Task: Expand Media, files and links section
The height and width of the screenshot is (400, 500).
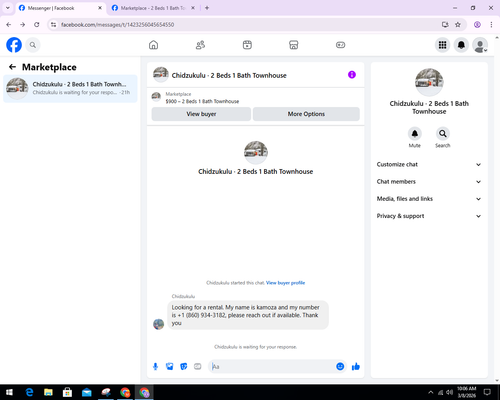Action: [429, 199]
